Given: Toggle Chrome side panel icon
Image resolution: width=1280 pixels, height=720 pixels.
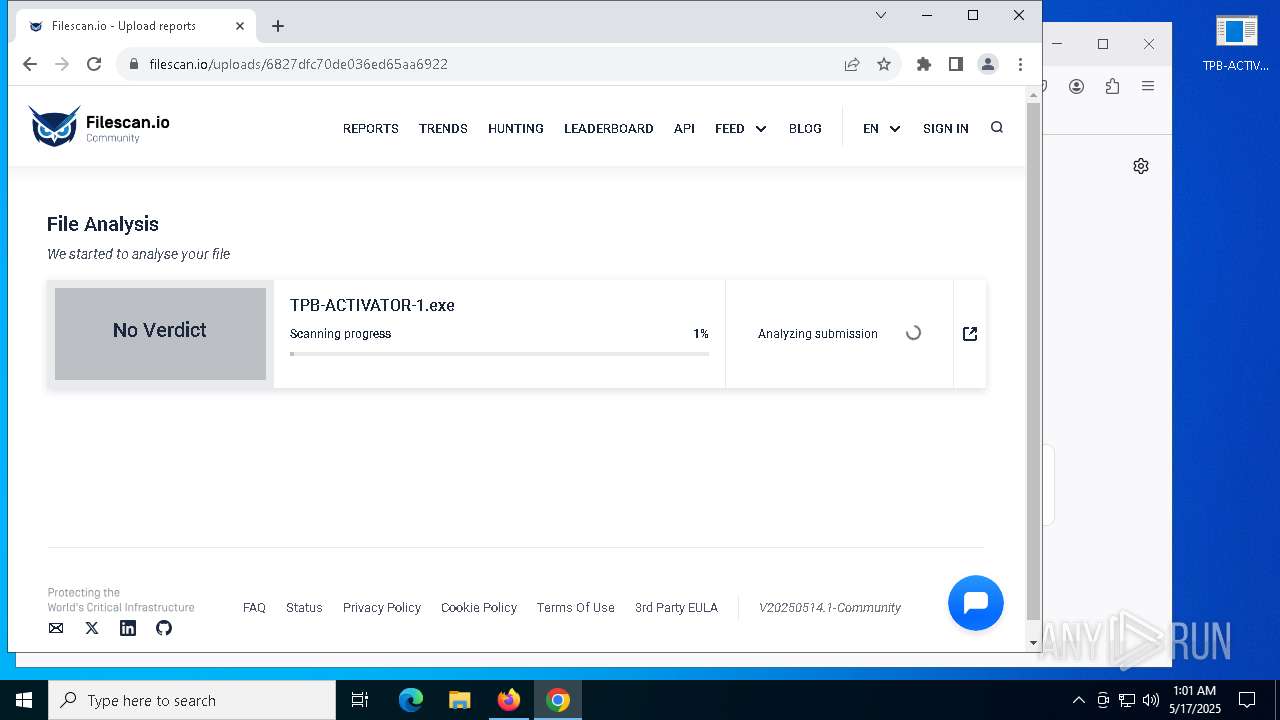Looking at the screenshot, I should coord(956,64).
